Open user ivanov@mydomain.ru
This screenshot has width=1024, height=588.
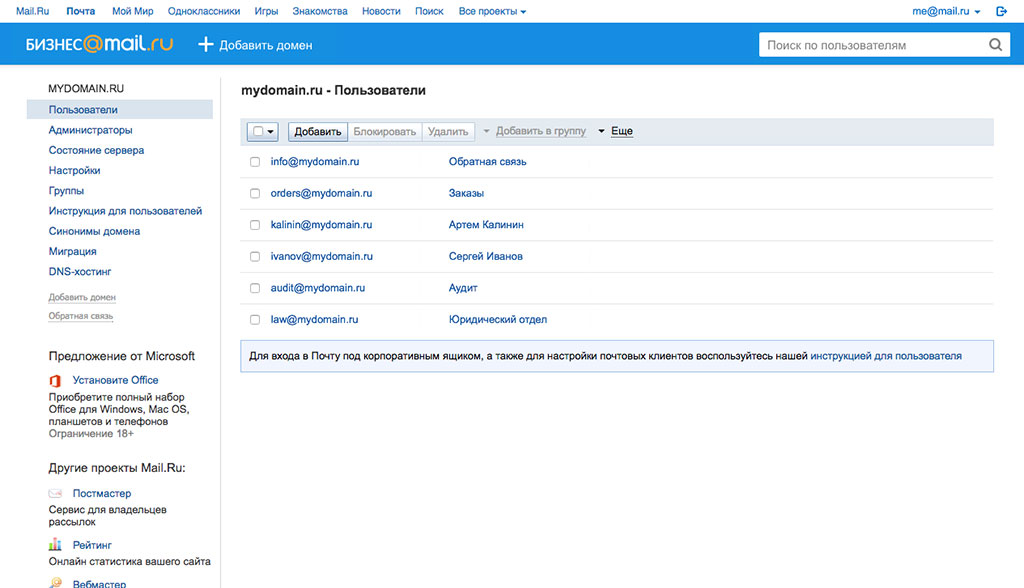point(321,256)
